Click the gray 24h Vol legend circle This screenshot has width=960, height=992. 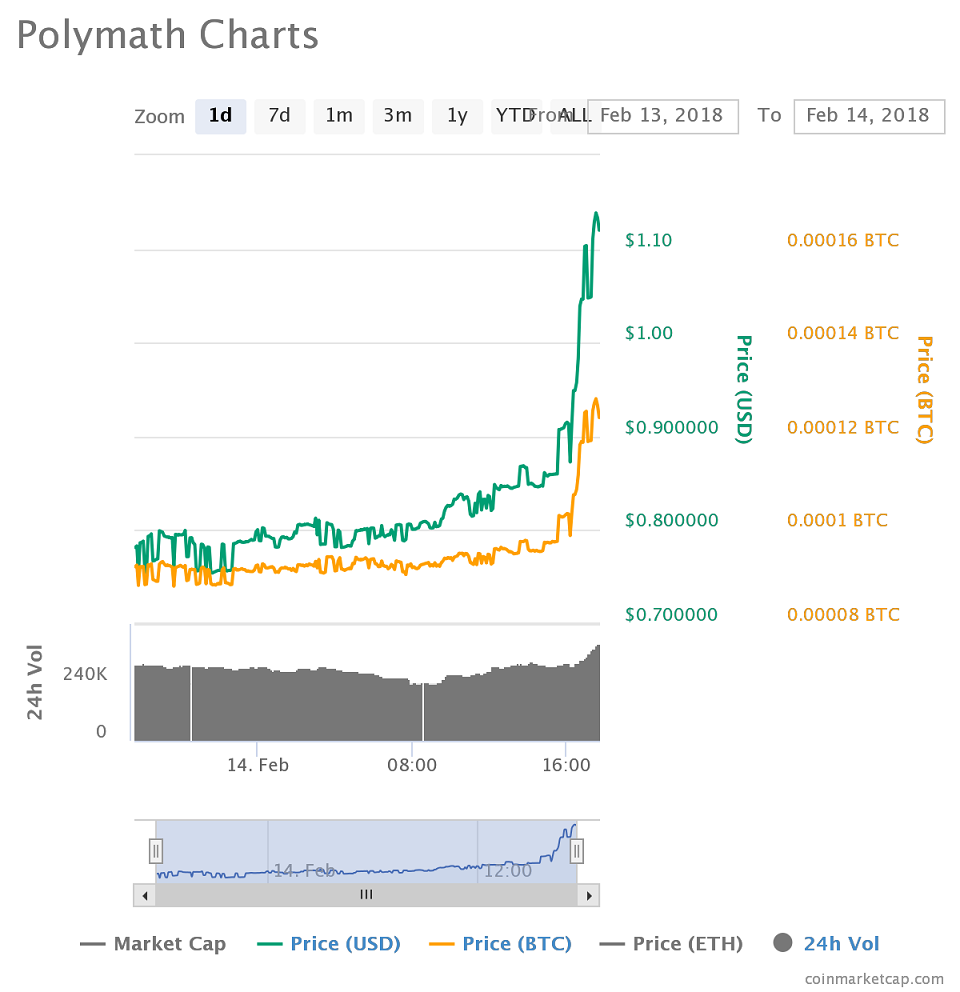click(783, 943)
